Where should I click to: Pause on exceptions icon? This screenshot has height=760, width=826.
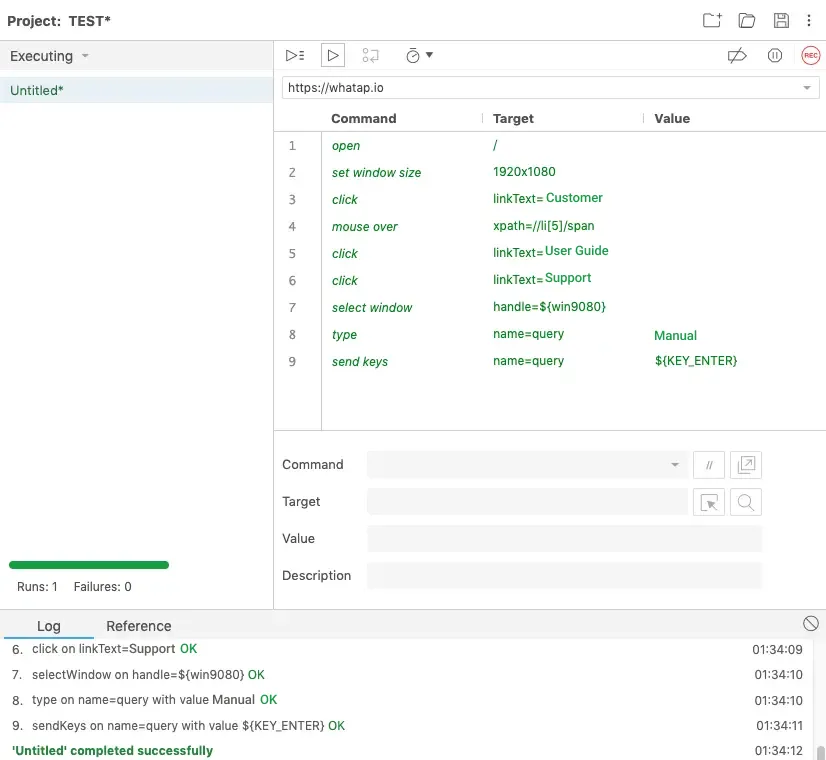click(x=774, y=55)
